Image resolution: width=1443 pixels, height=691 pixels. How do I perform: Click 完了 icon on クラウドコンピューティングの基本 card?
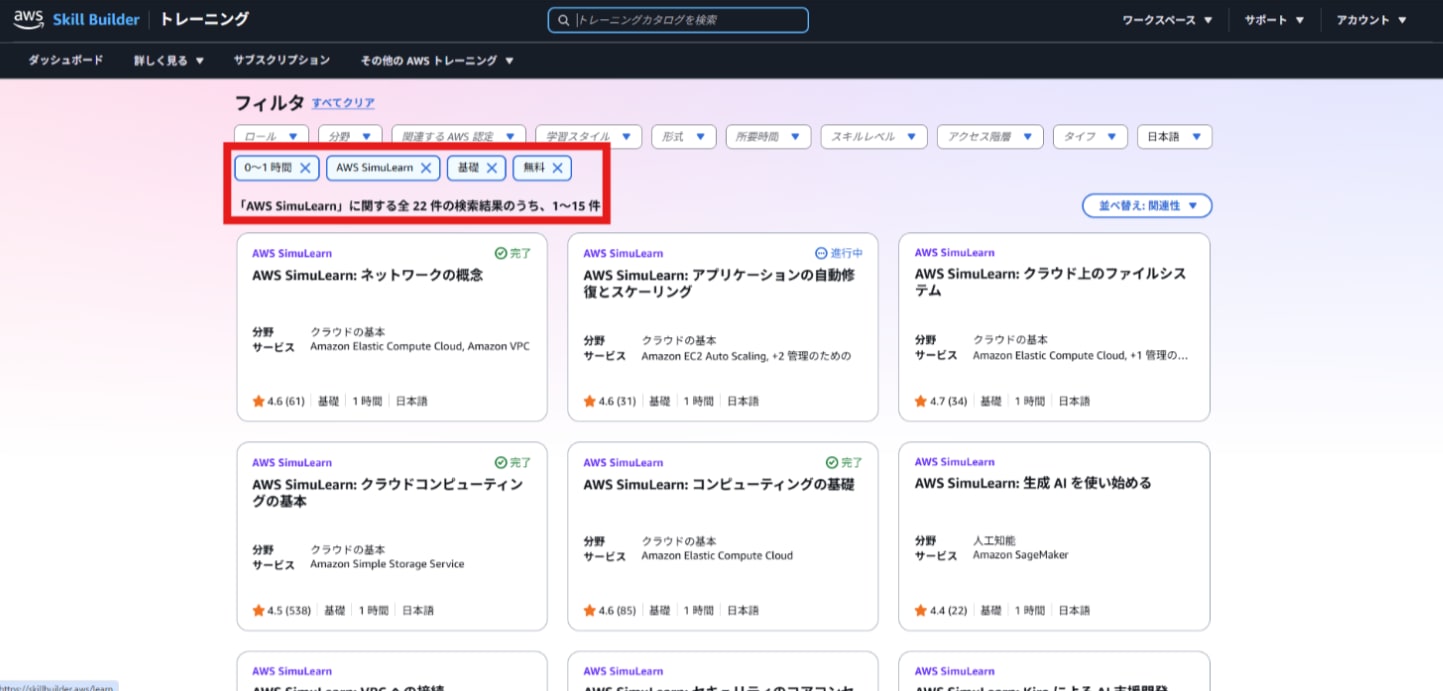(x=501, y=462)
